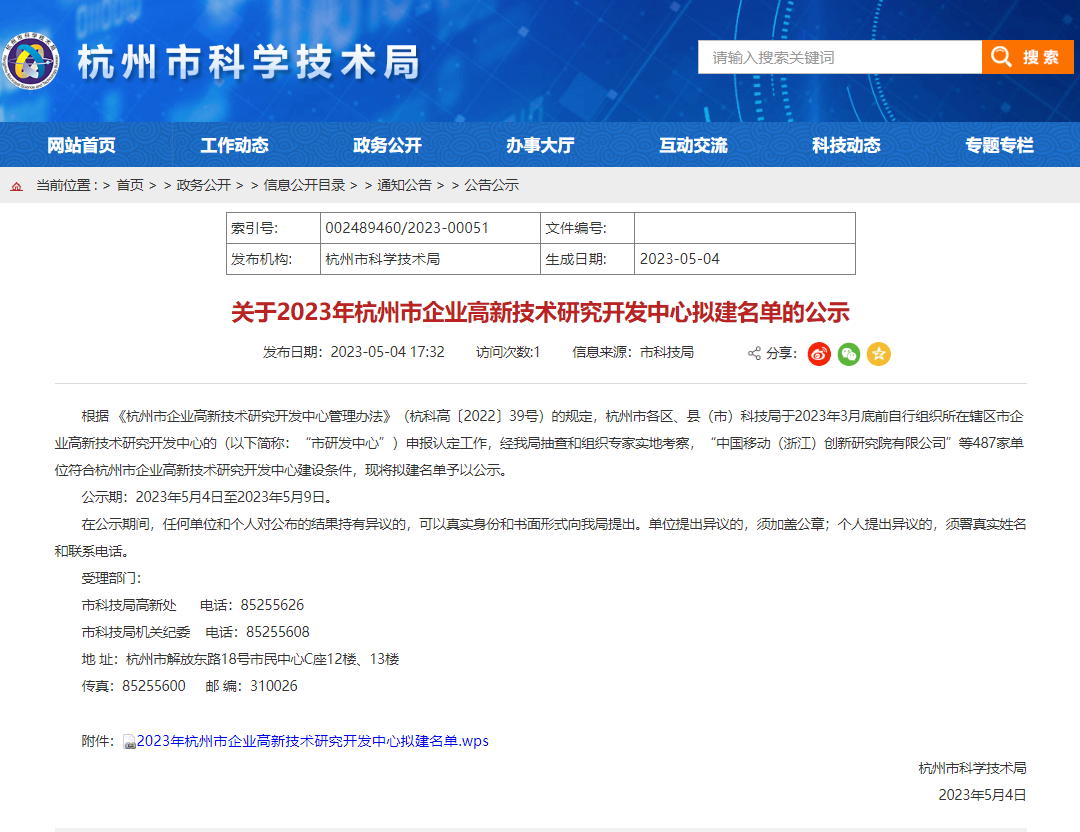Screen dimensions: 1080x832
Task: Share article via WeChat icon
Action: pos(849,353)
